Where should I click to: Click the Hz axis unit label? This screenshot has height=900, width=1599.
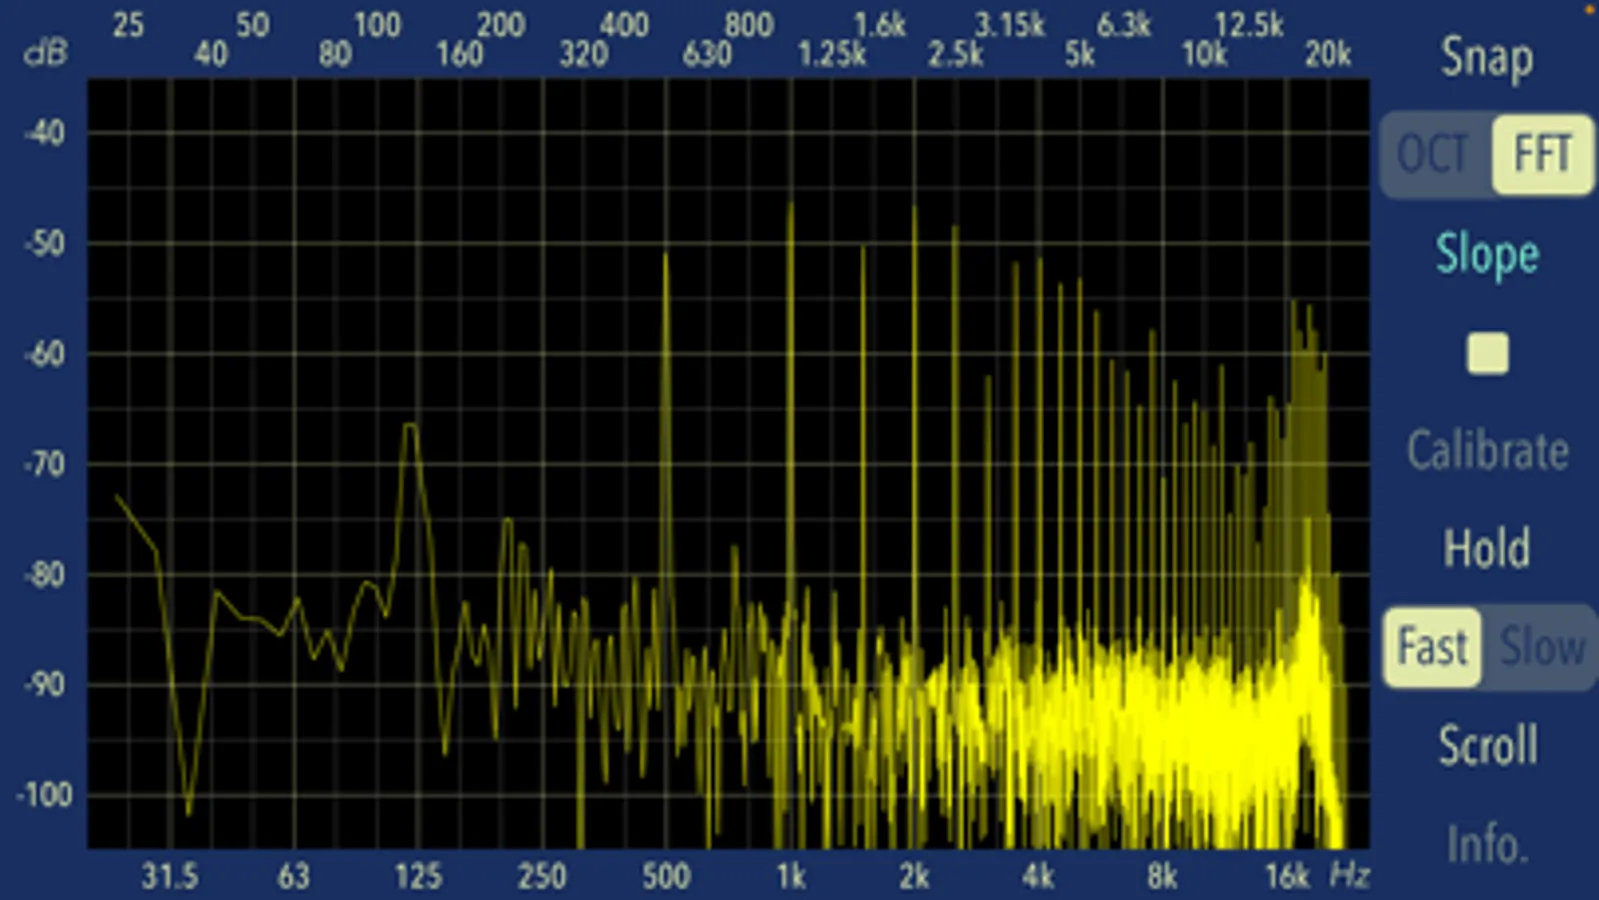[1349, 876]
